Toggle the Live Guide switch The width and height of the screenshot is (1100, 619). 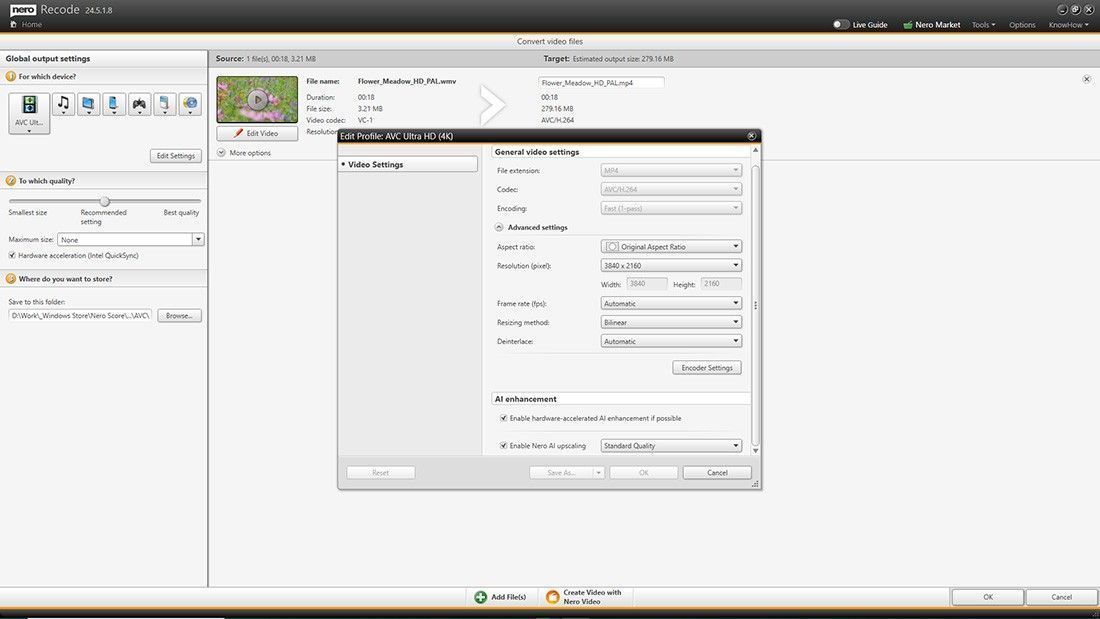point(840,25)
